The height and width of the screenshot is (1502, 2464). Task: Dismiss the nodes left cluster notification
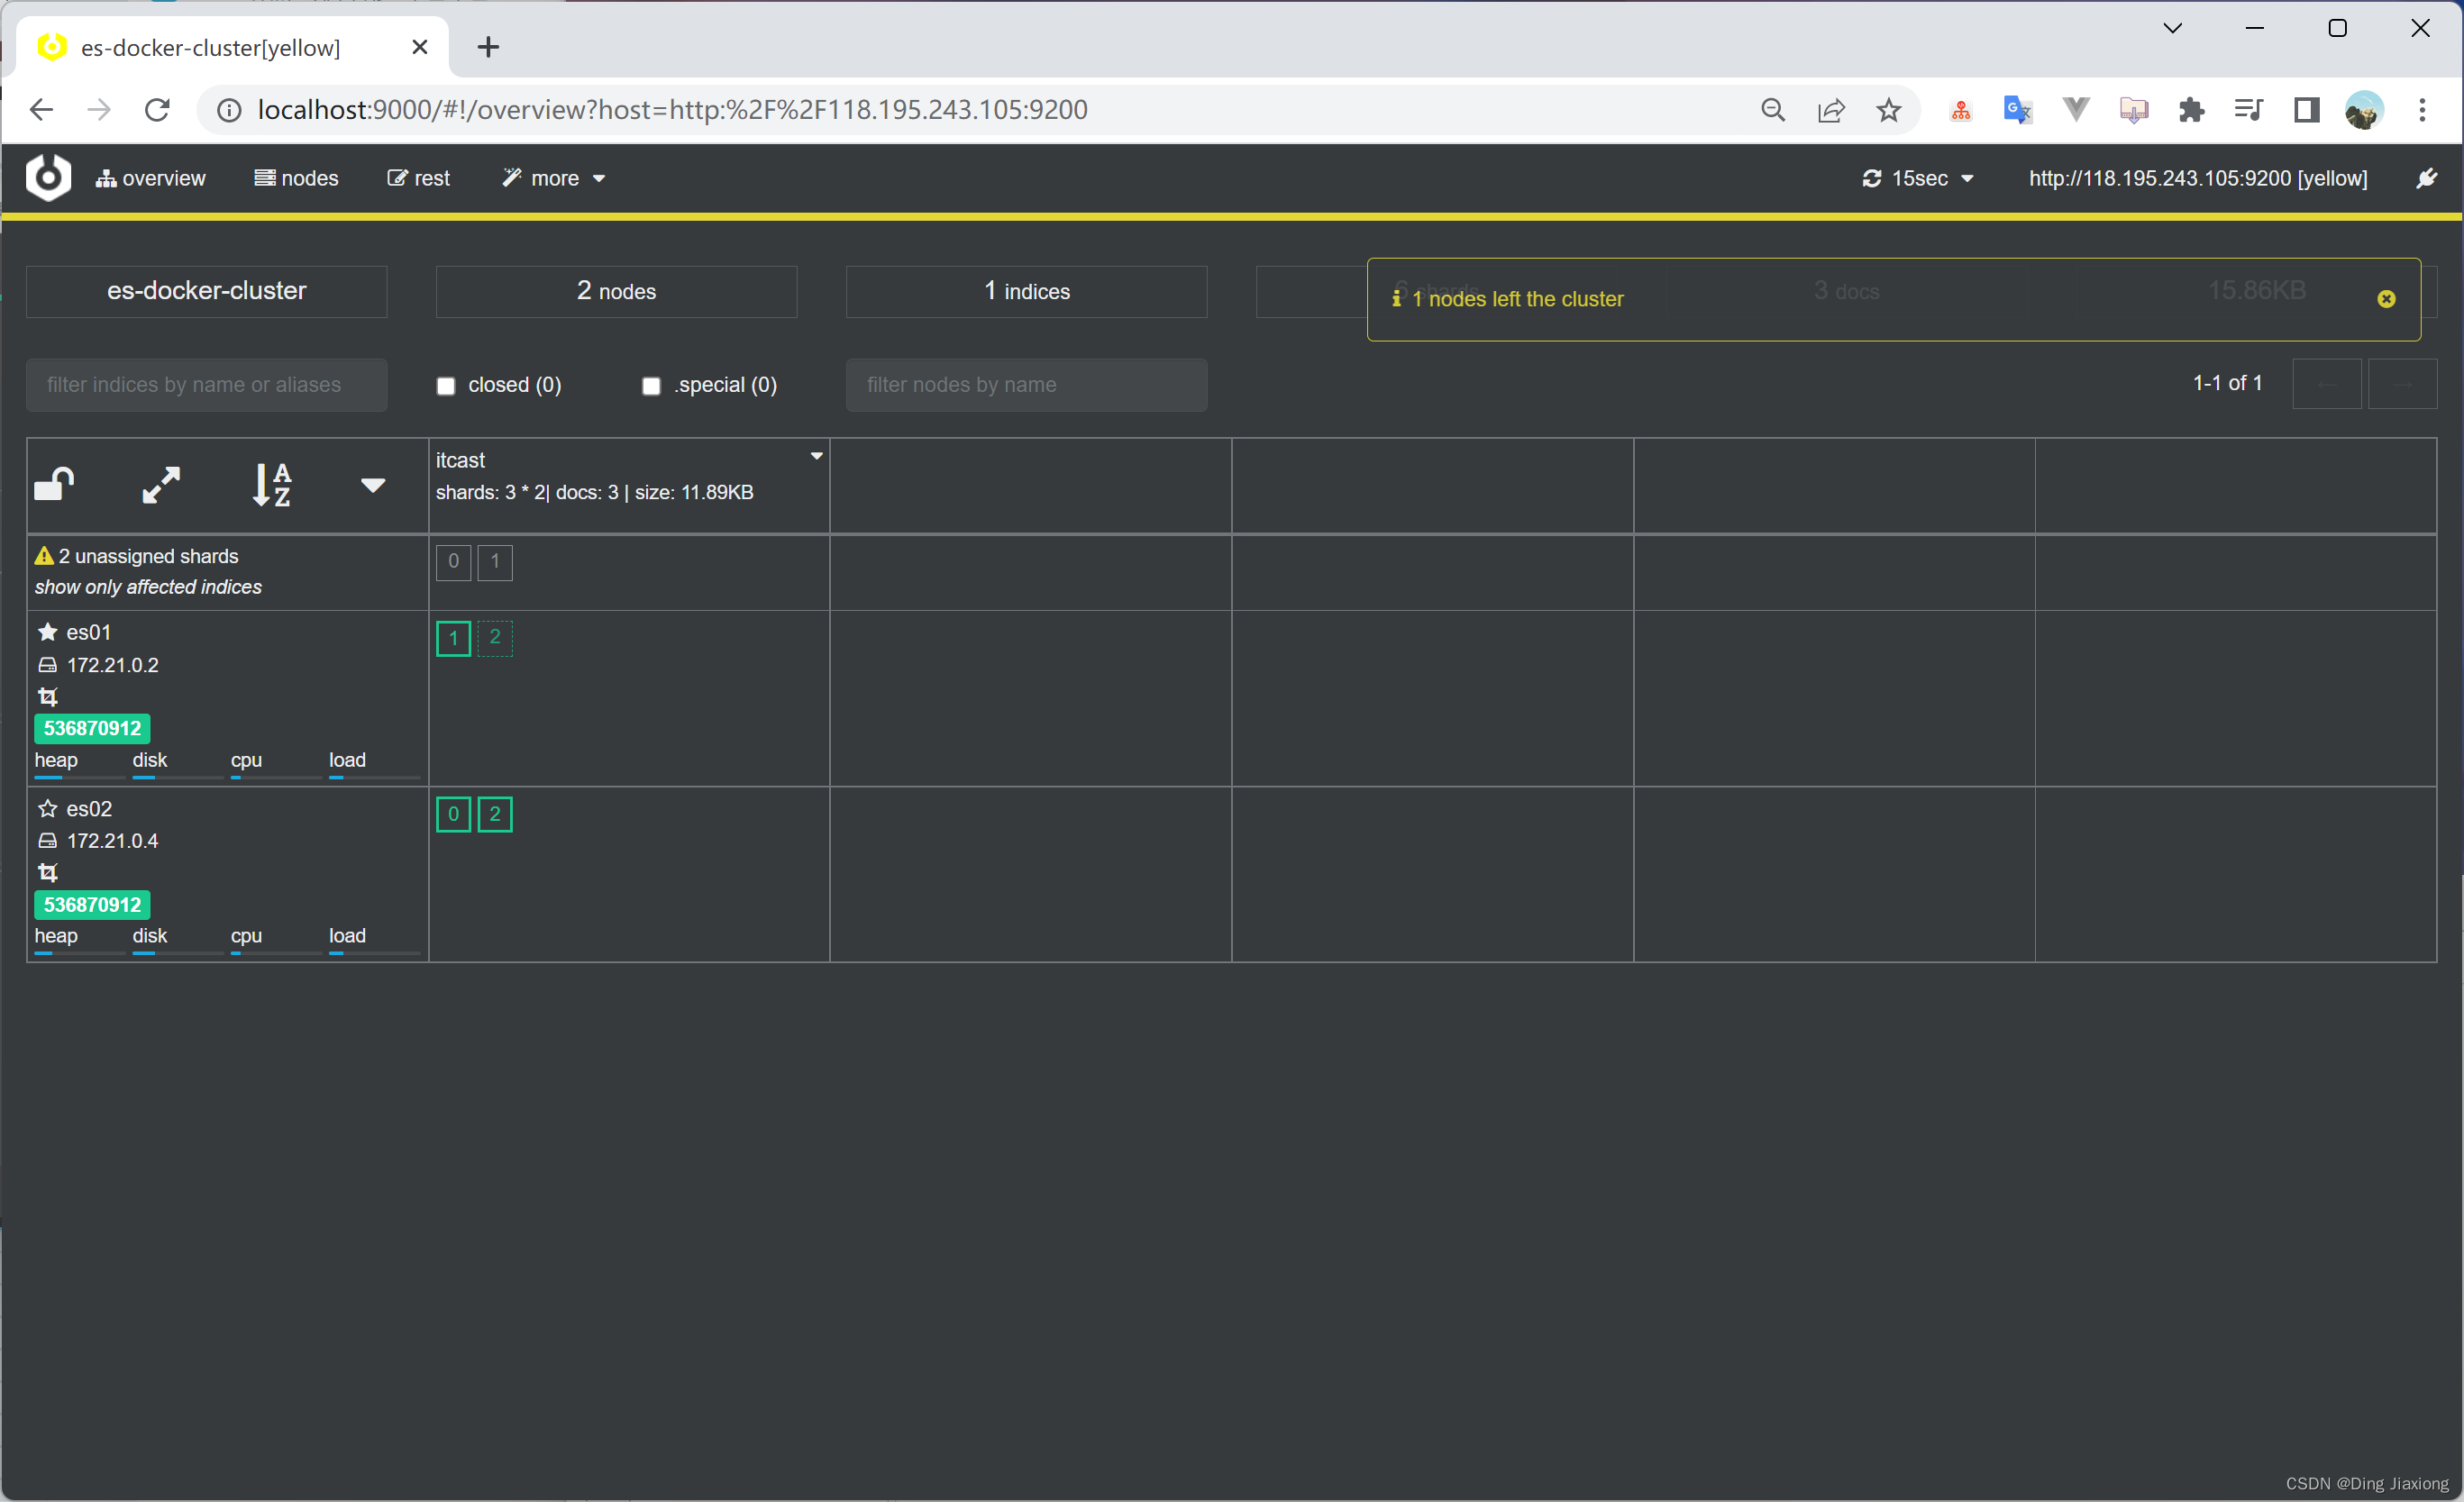[2386, 299]
